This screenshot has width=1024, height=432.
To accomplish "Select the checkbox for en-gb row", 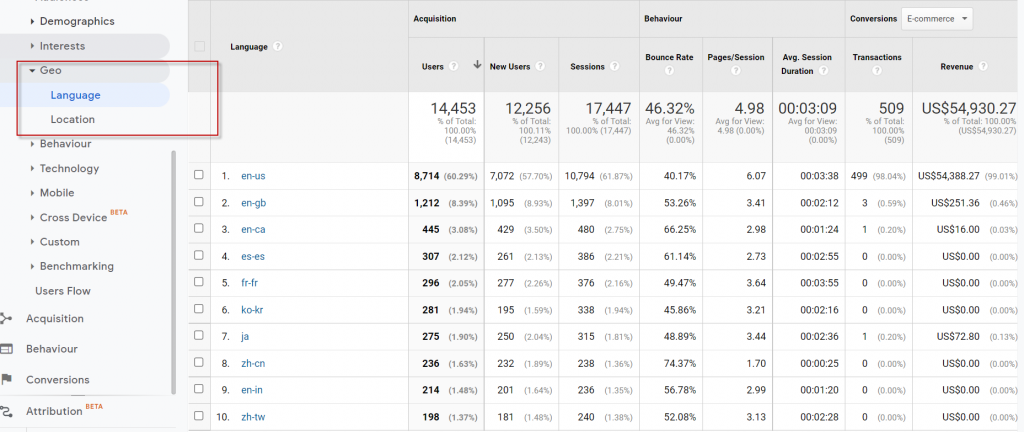I will 199,202.
